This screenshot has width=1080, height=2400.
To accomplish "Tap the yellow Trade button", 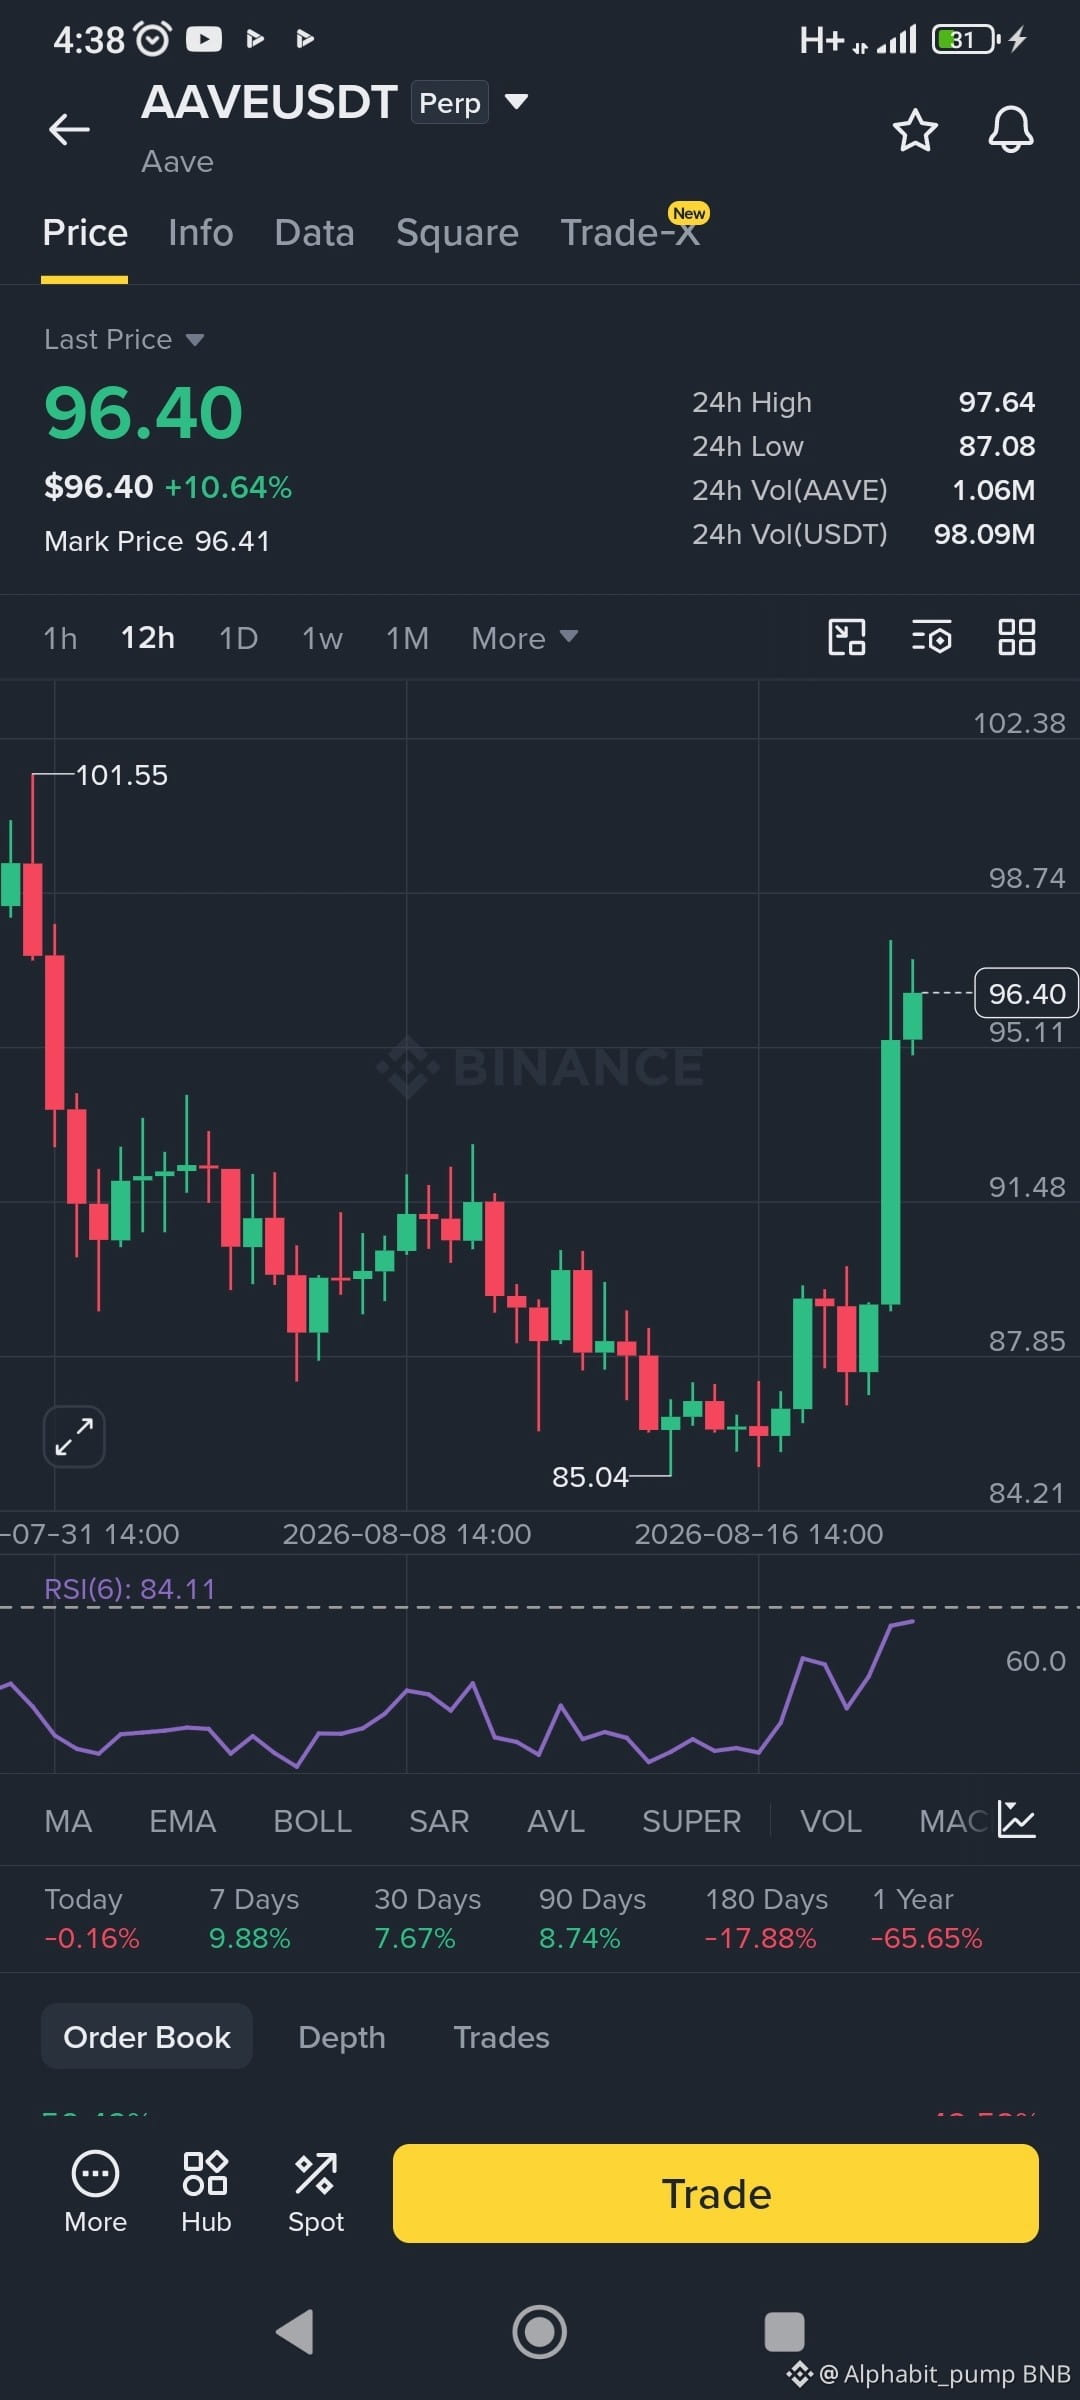I will [x=716, y=2193].
